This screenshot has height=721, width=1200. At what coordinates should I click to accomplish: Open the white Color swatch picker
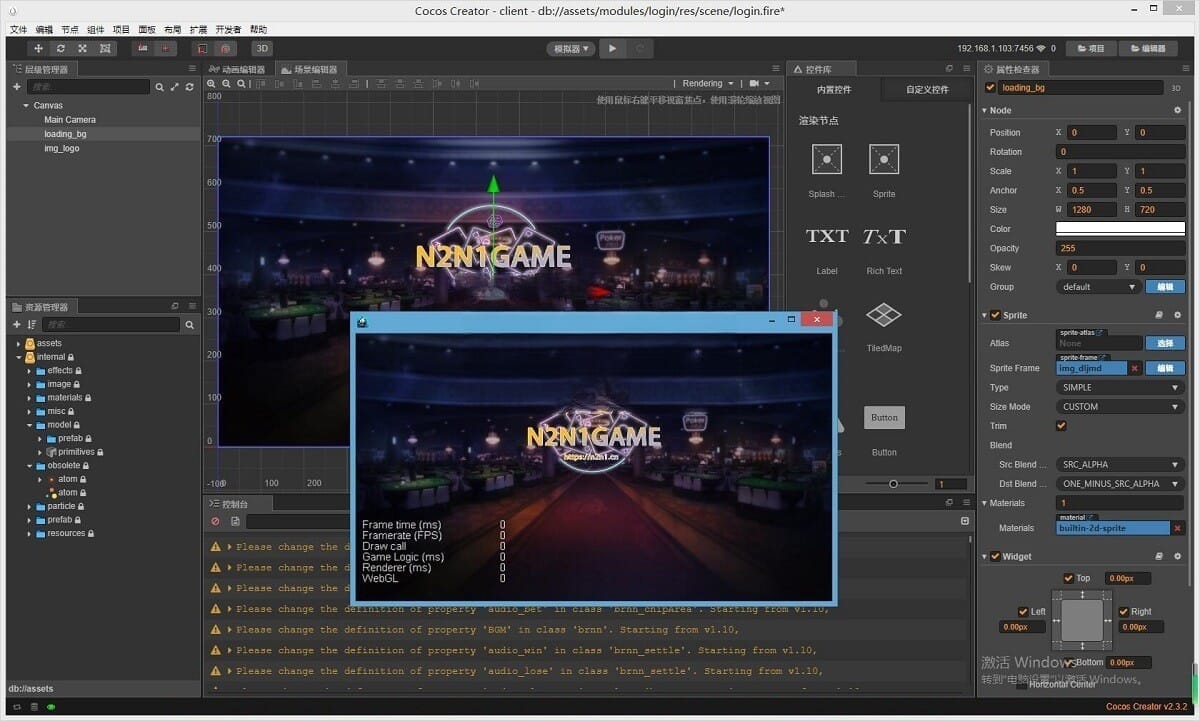[x=1120, y=229]
